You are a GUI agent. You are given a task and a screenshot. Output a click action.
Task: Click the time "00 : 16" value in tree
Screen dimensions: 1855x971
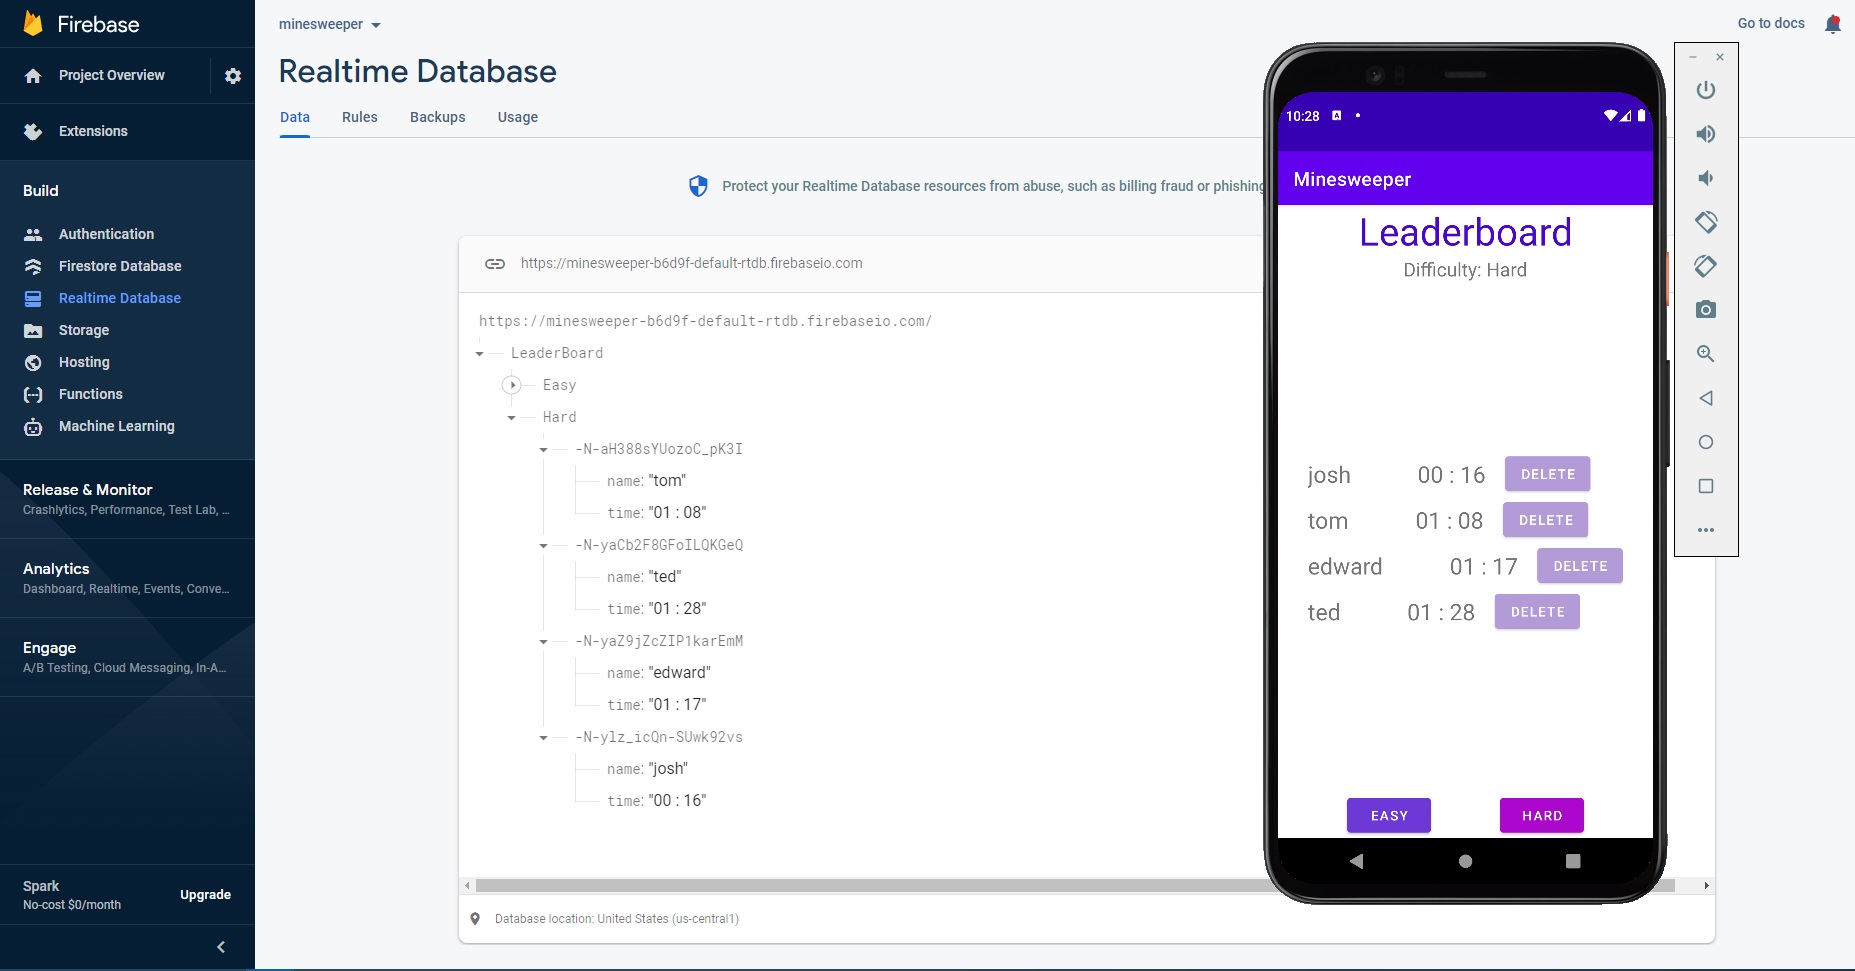click(677, 801)
